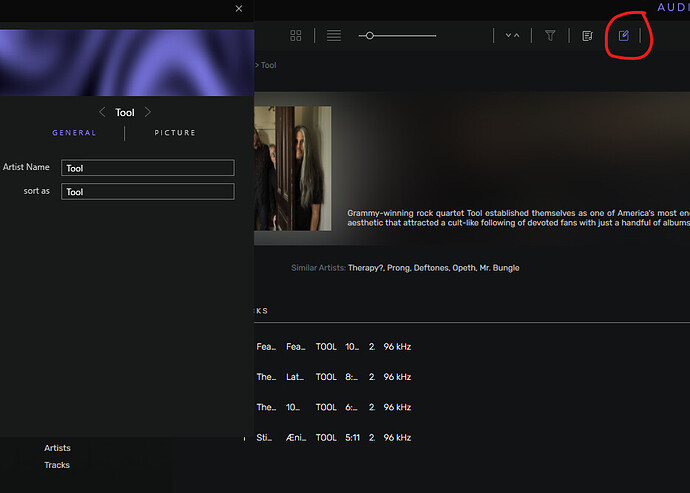Close the artist edit panel

pos(239,8)
